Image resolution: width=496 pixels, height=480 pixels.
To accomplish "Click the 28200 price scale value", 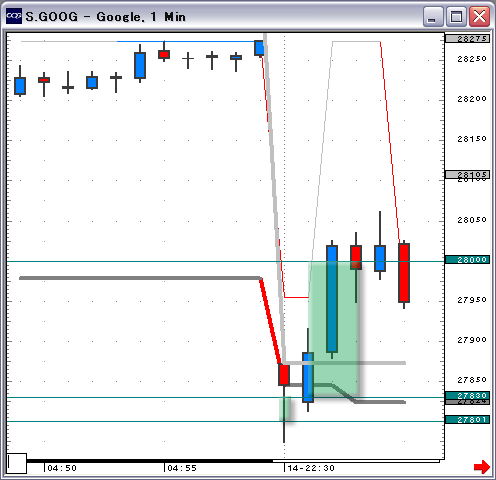I will 472,99.
